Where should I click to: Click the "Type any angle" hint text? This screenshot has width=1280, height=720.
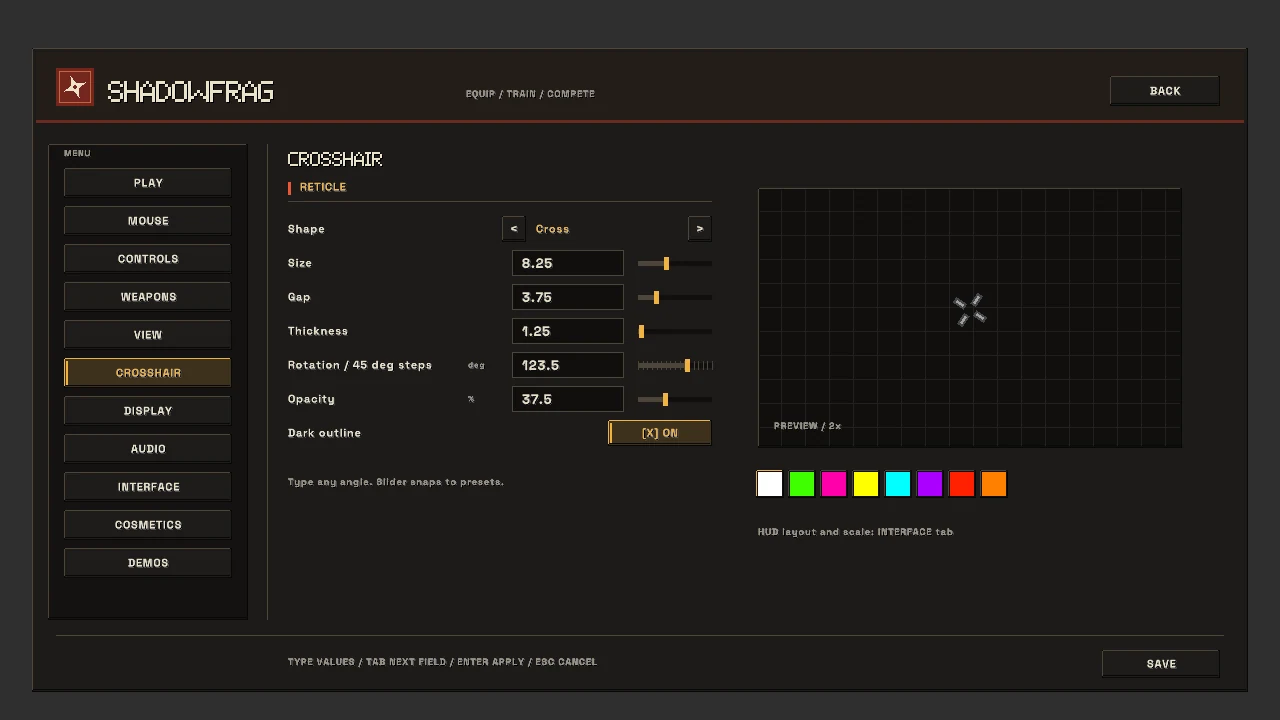(396, 482)
